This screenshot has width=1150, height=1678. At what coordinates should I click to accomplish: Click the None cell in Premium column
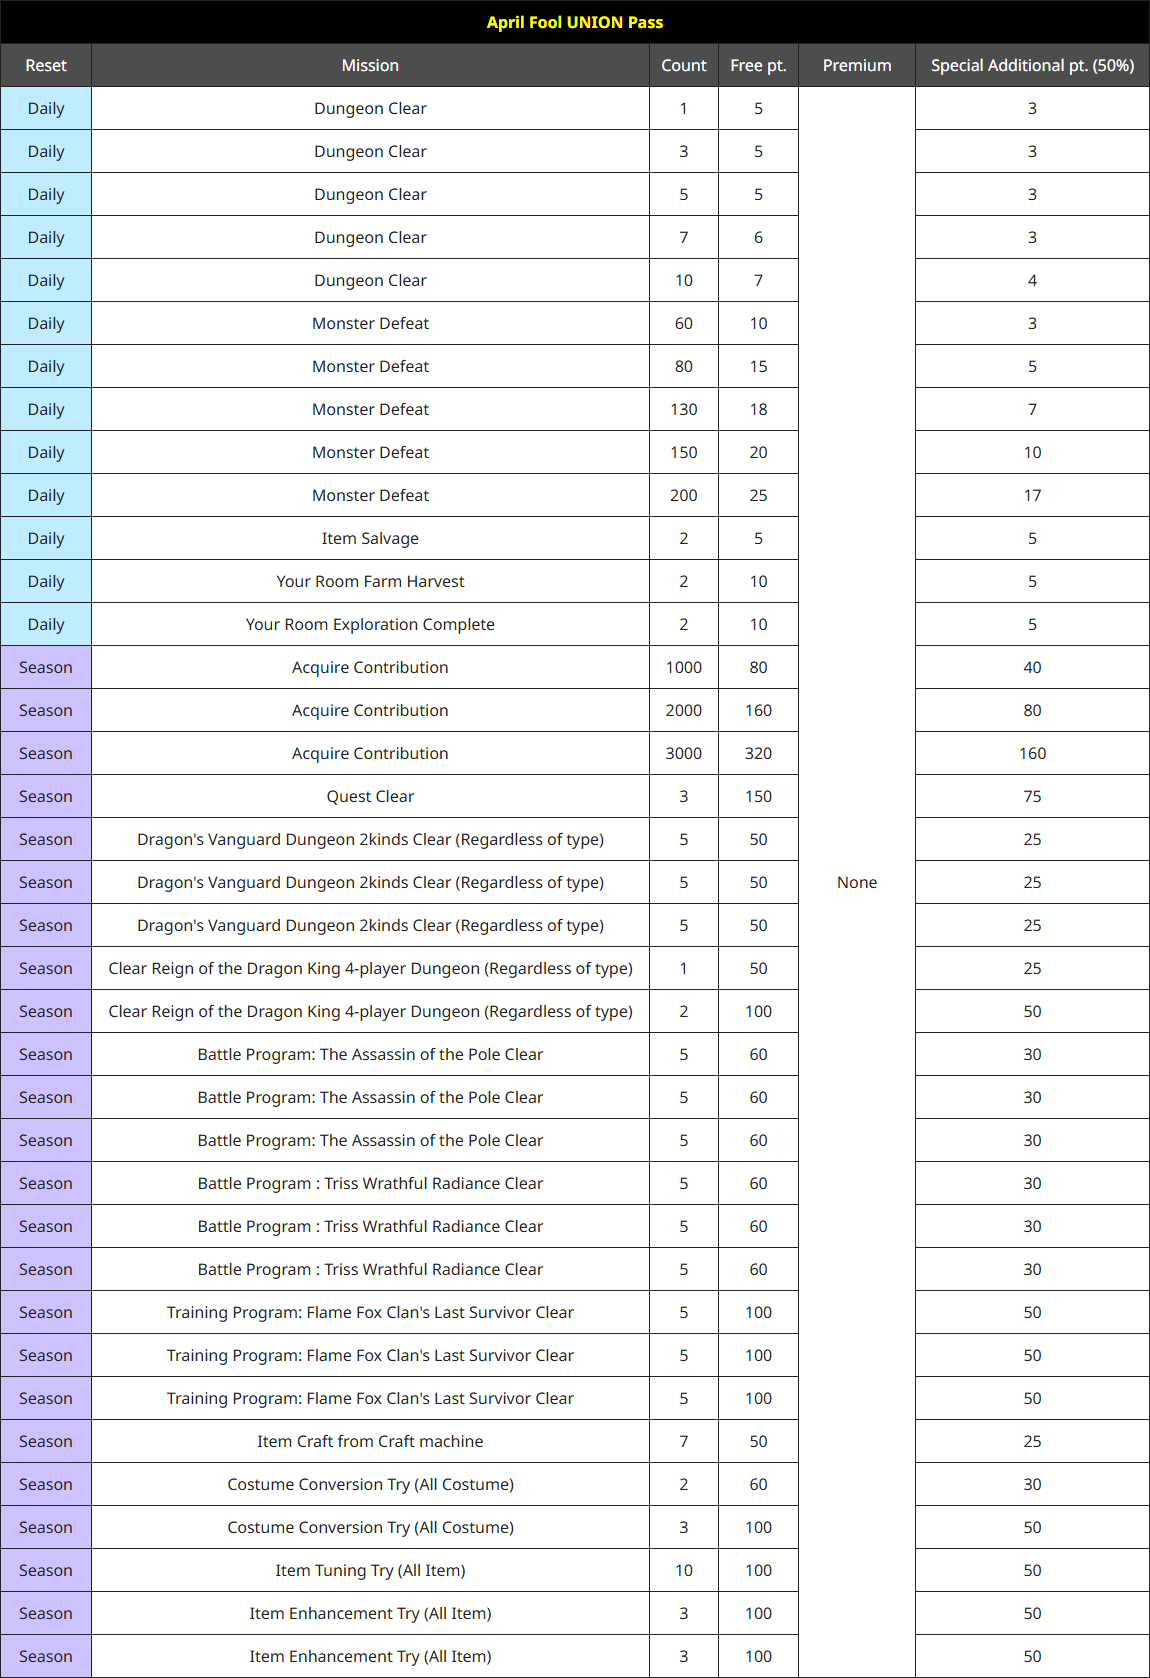856,882
